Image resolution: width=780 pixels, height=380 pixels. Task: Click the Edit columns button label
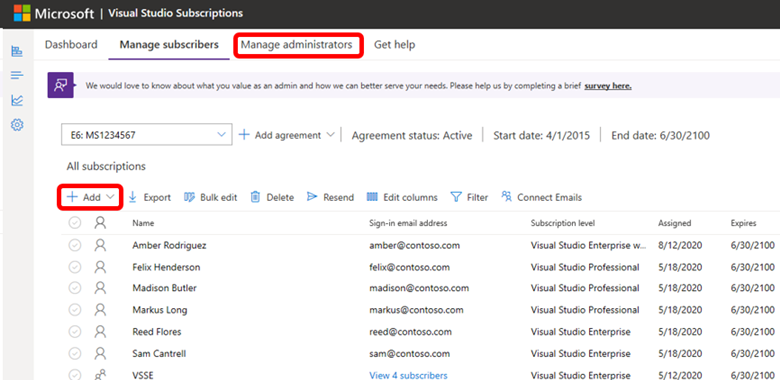coord(410,197)
